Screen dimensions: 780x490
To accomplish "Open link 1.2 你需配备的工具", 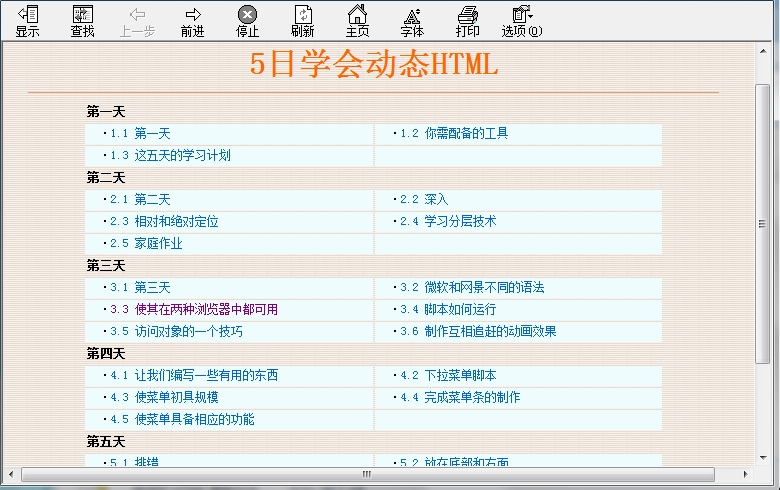I will [x=454, y=133].
